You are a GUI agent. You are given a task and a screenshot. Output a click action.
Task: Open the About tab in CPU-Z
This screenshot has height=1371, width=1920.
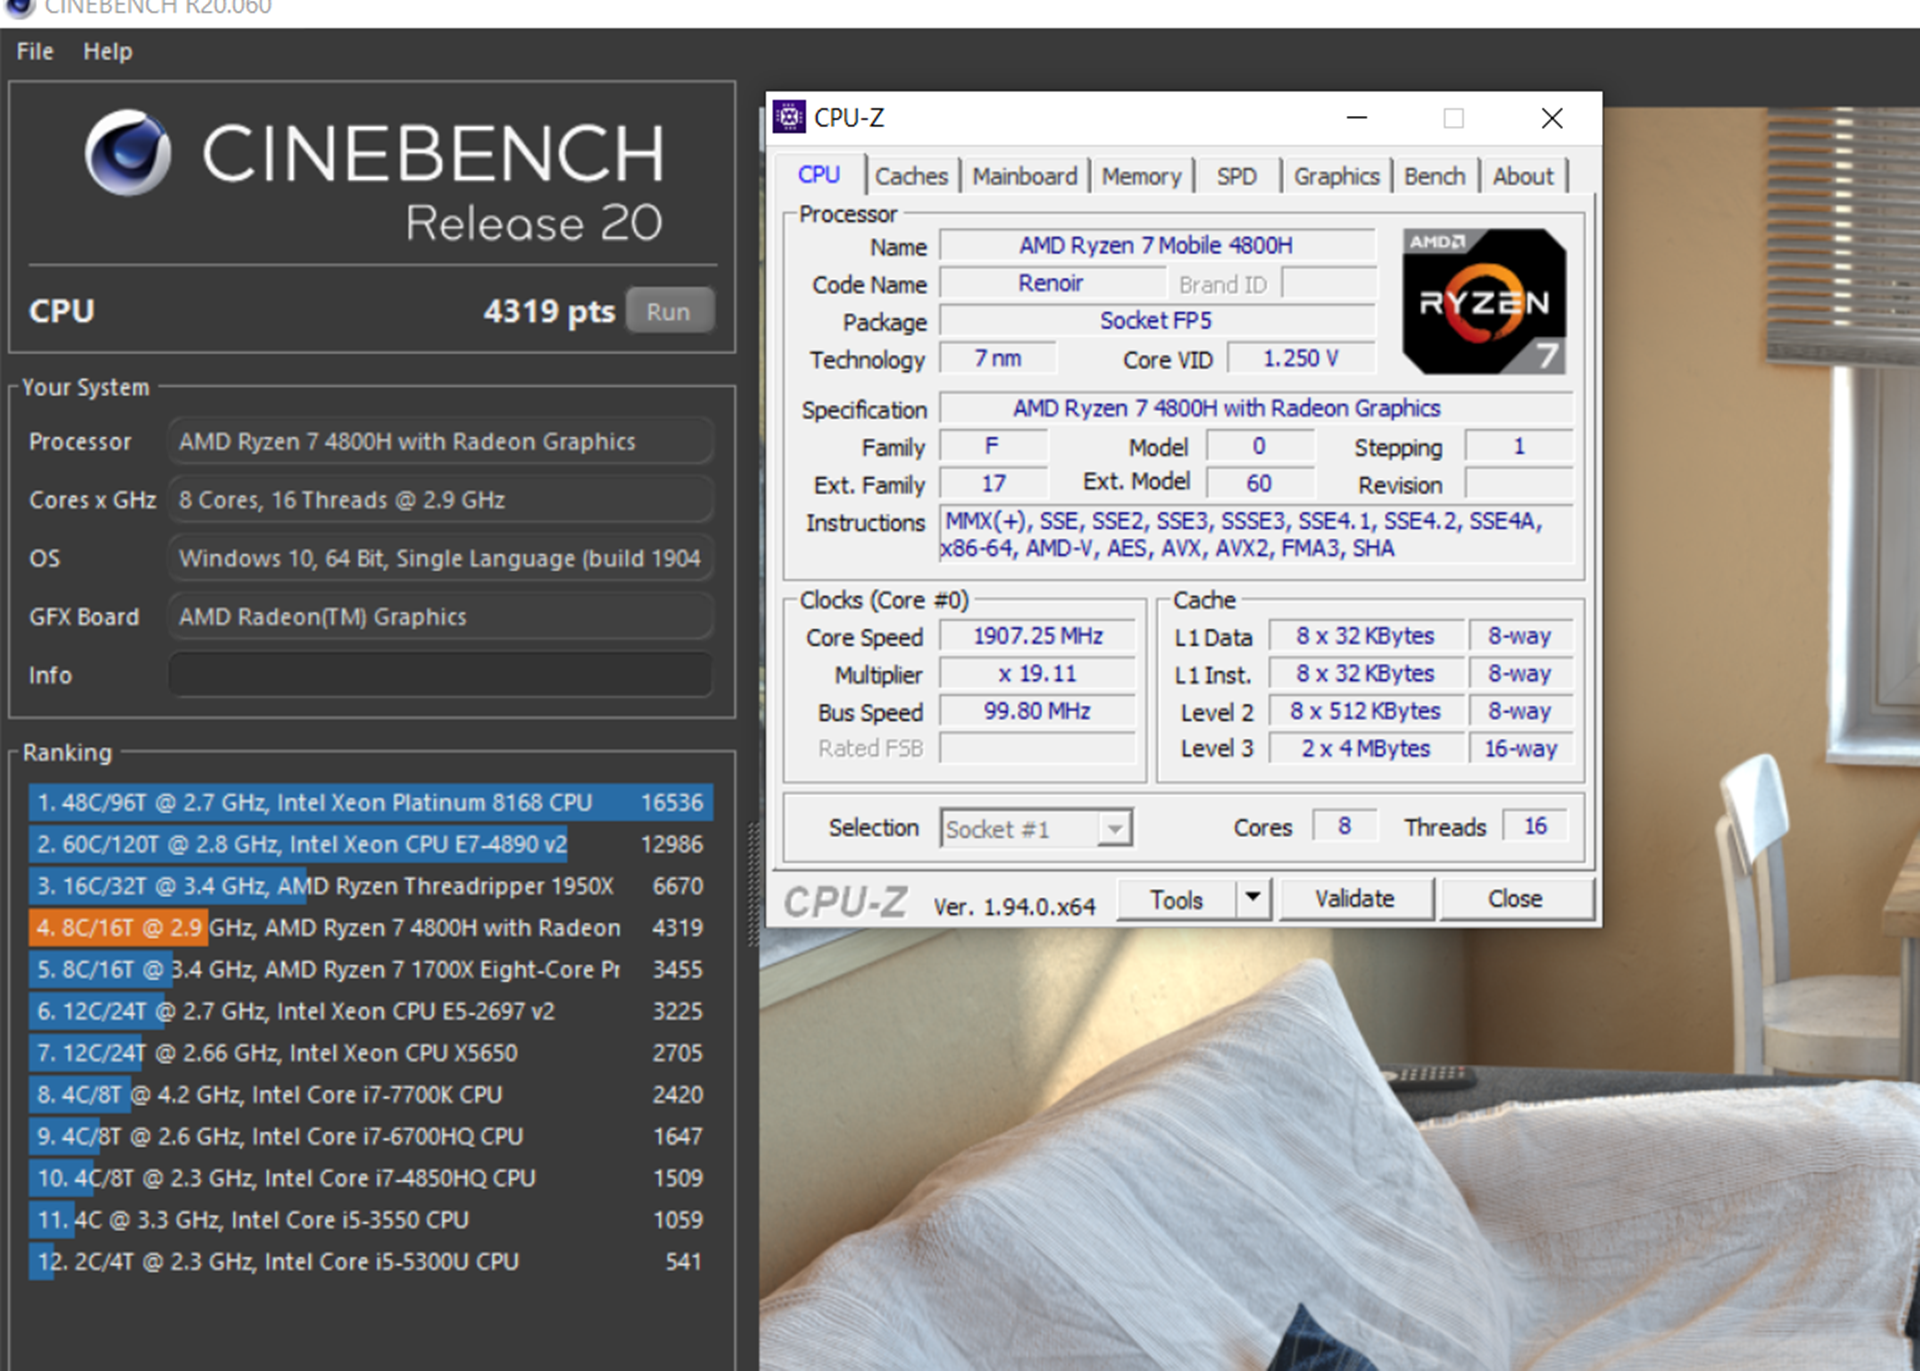(1523, 176)
